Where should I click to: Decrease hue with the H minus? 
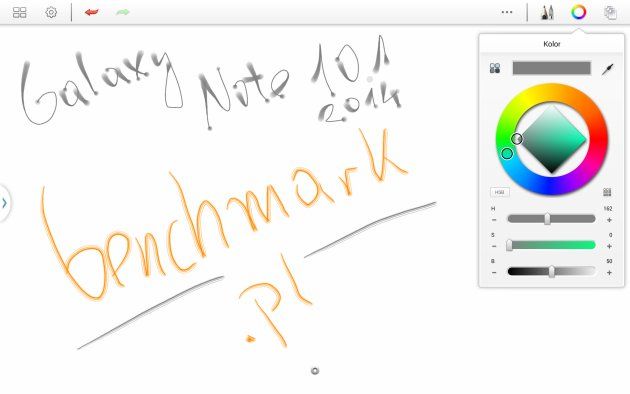tap(494, 220)
